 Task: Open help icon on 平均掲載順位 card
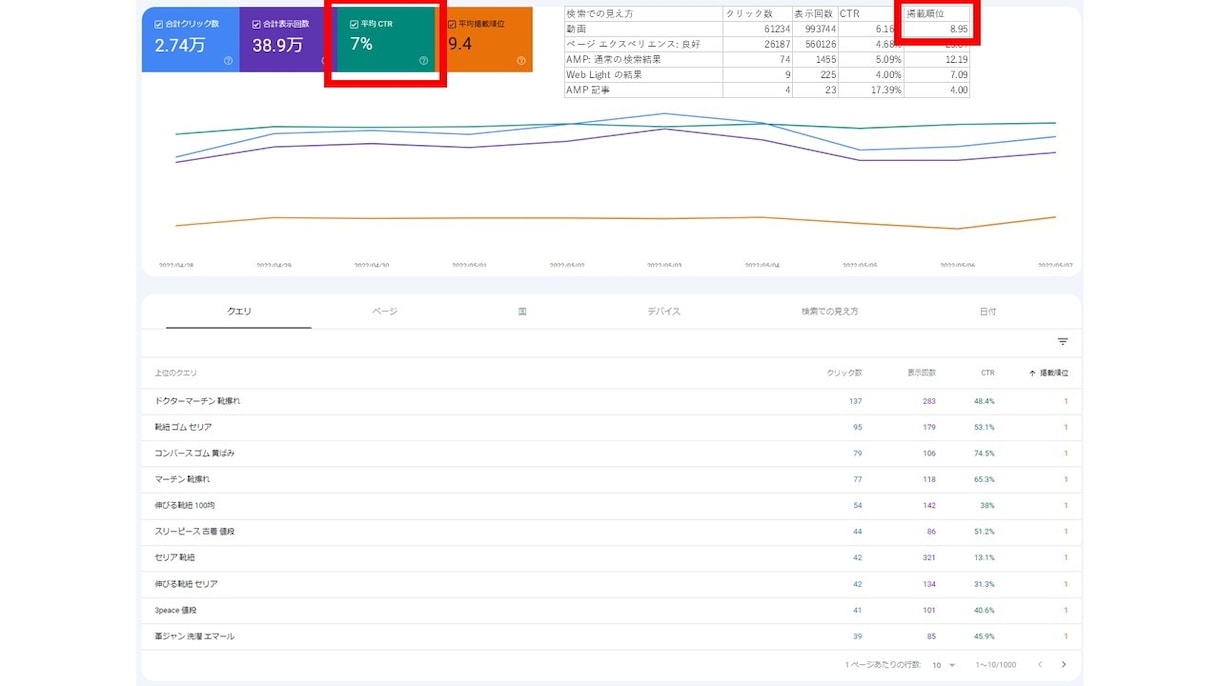tap(521, 61)
